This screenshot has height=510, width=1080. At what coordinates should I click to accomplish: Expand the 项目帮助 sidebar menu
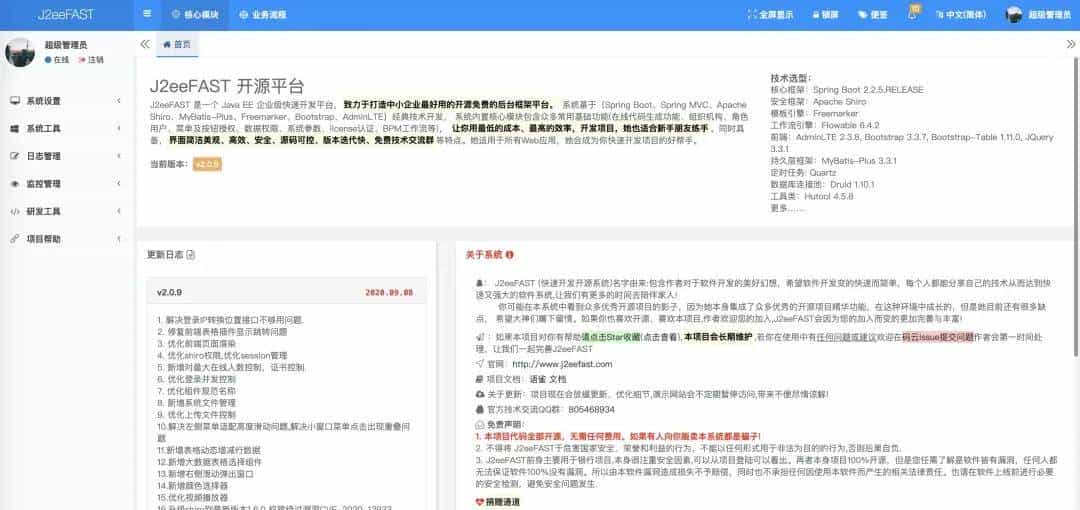pos(67,239)
